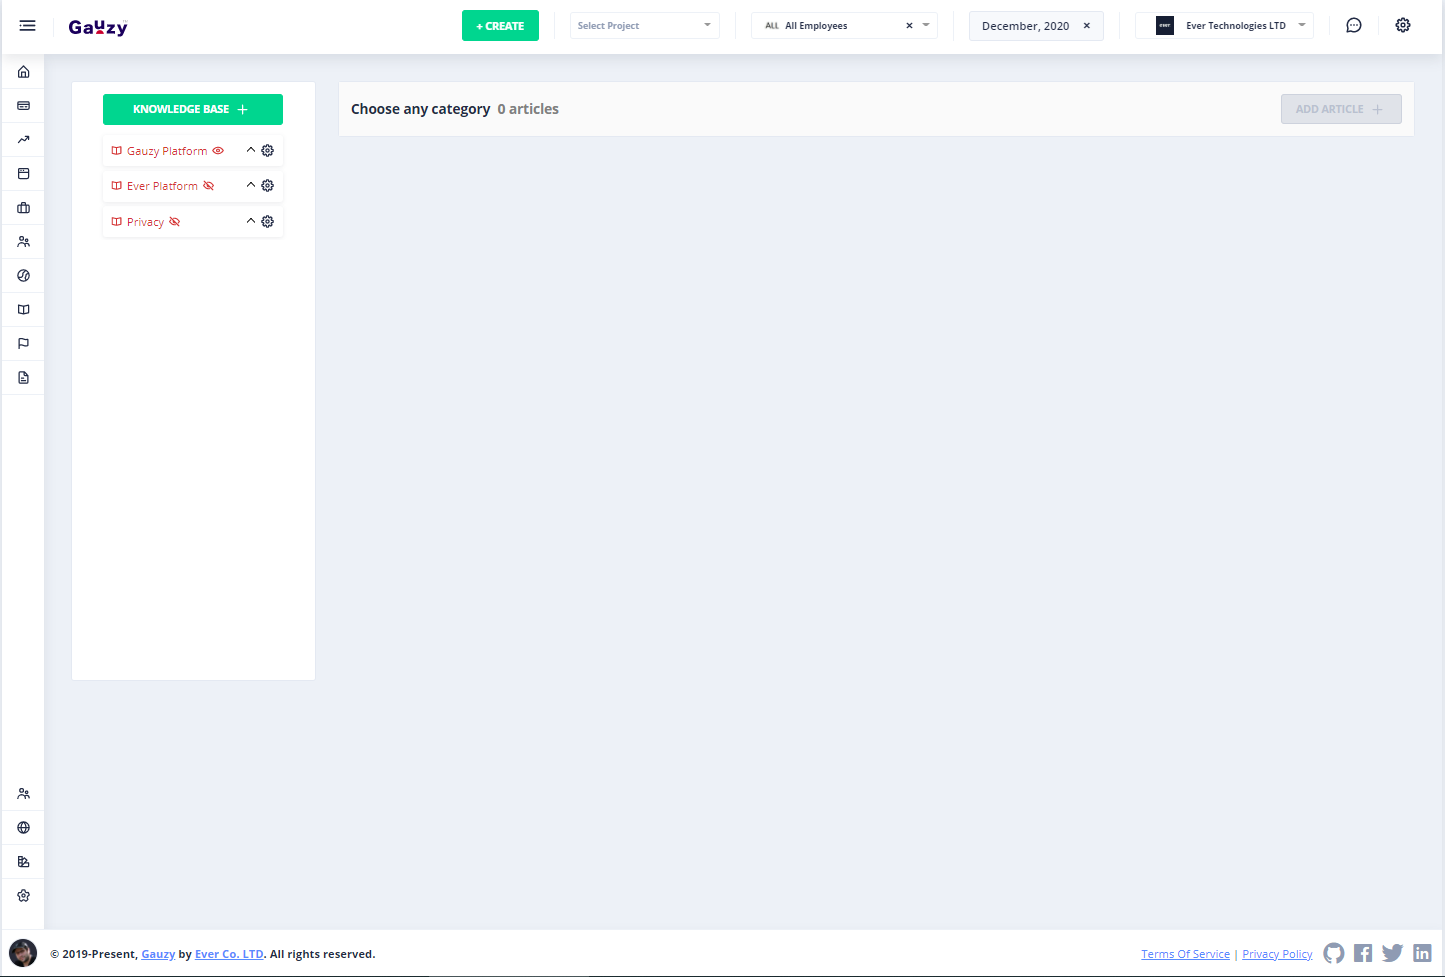Open the chat bubble icon in header
The image size is (1445, 977).
tap(1354, 26)
